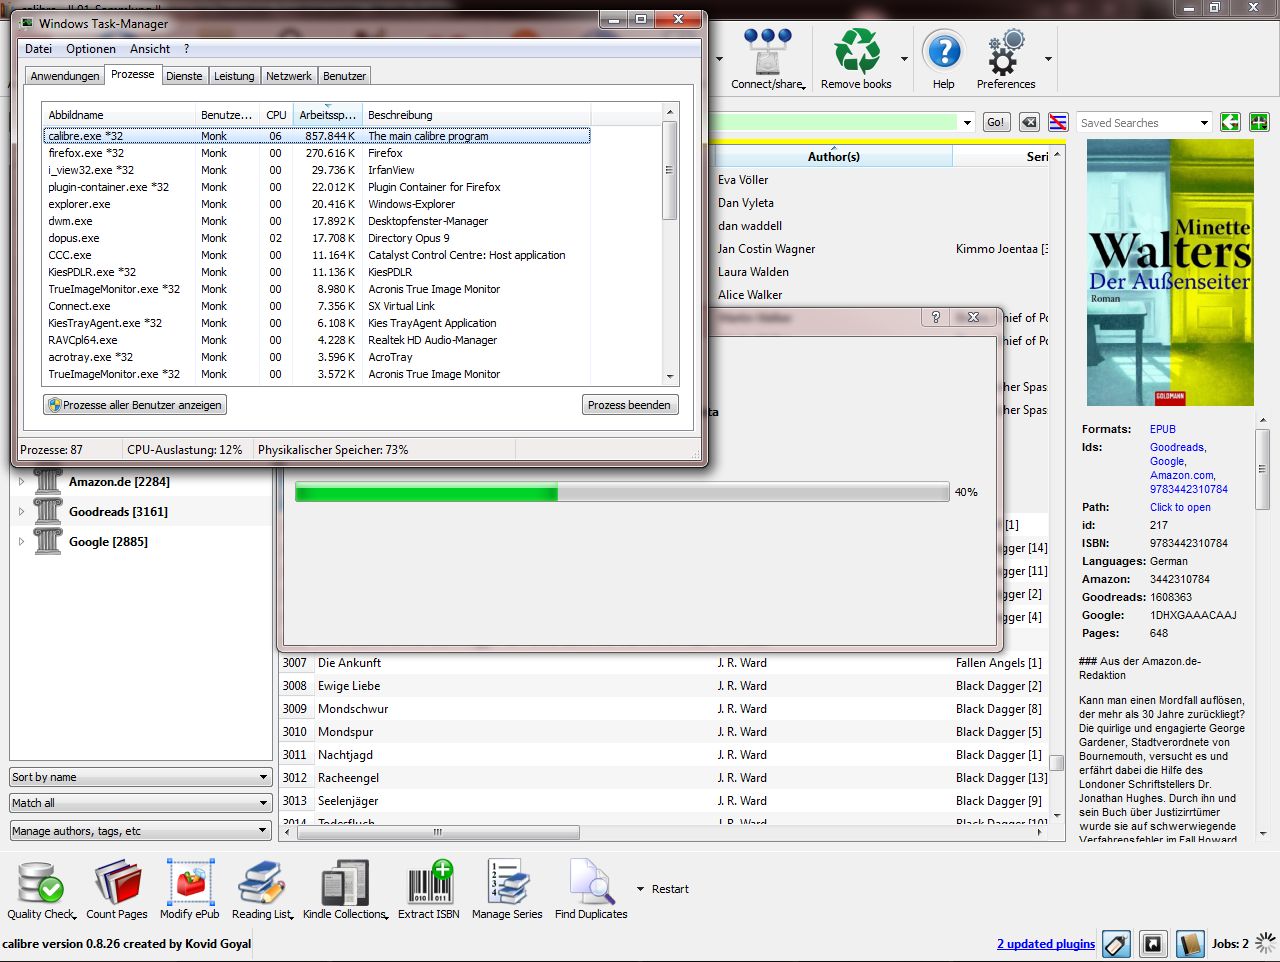Open the Match all dropdown
1280x962 pixels.
141,803
